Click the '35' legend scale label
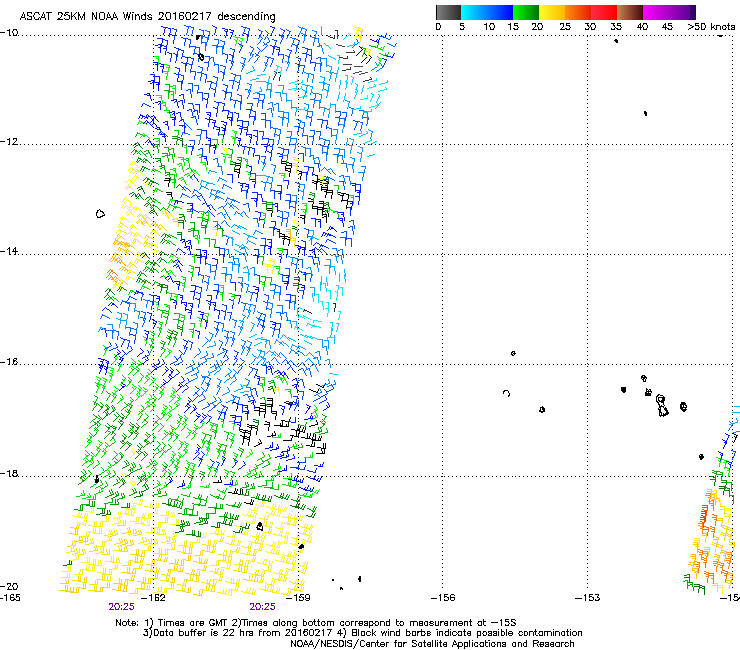 point(616,27)
